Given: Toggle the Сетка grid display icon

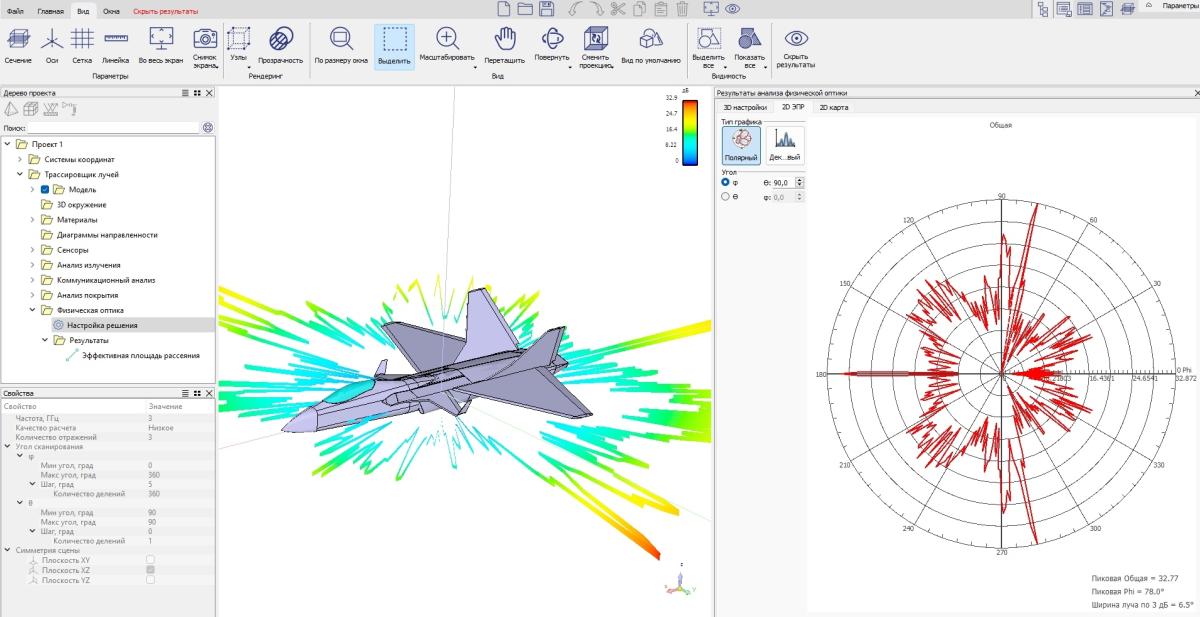Looking at the screenshot, I should click(83, 39).
